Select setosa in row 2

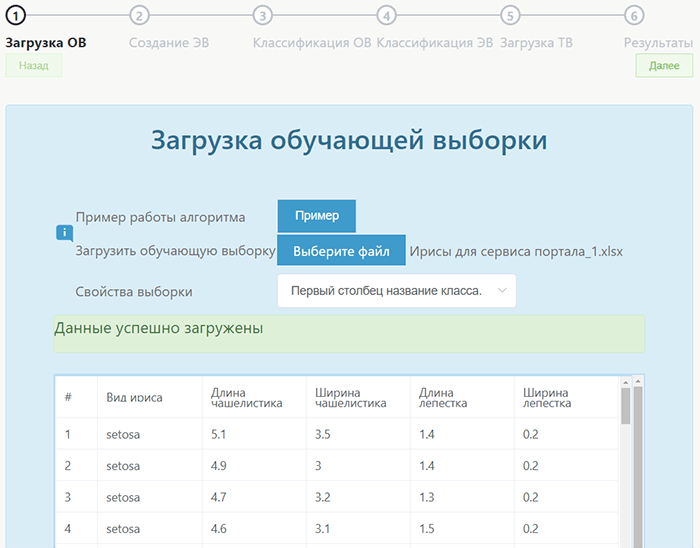point(123,466)
